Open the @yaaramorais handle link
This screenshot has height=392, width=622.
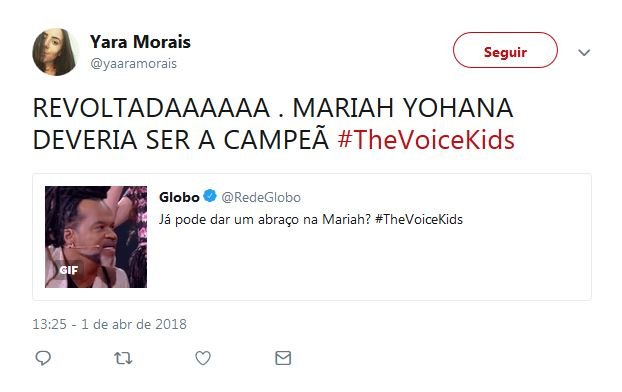133,63
